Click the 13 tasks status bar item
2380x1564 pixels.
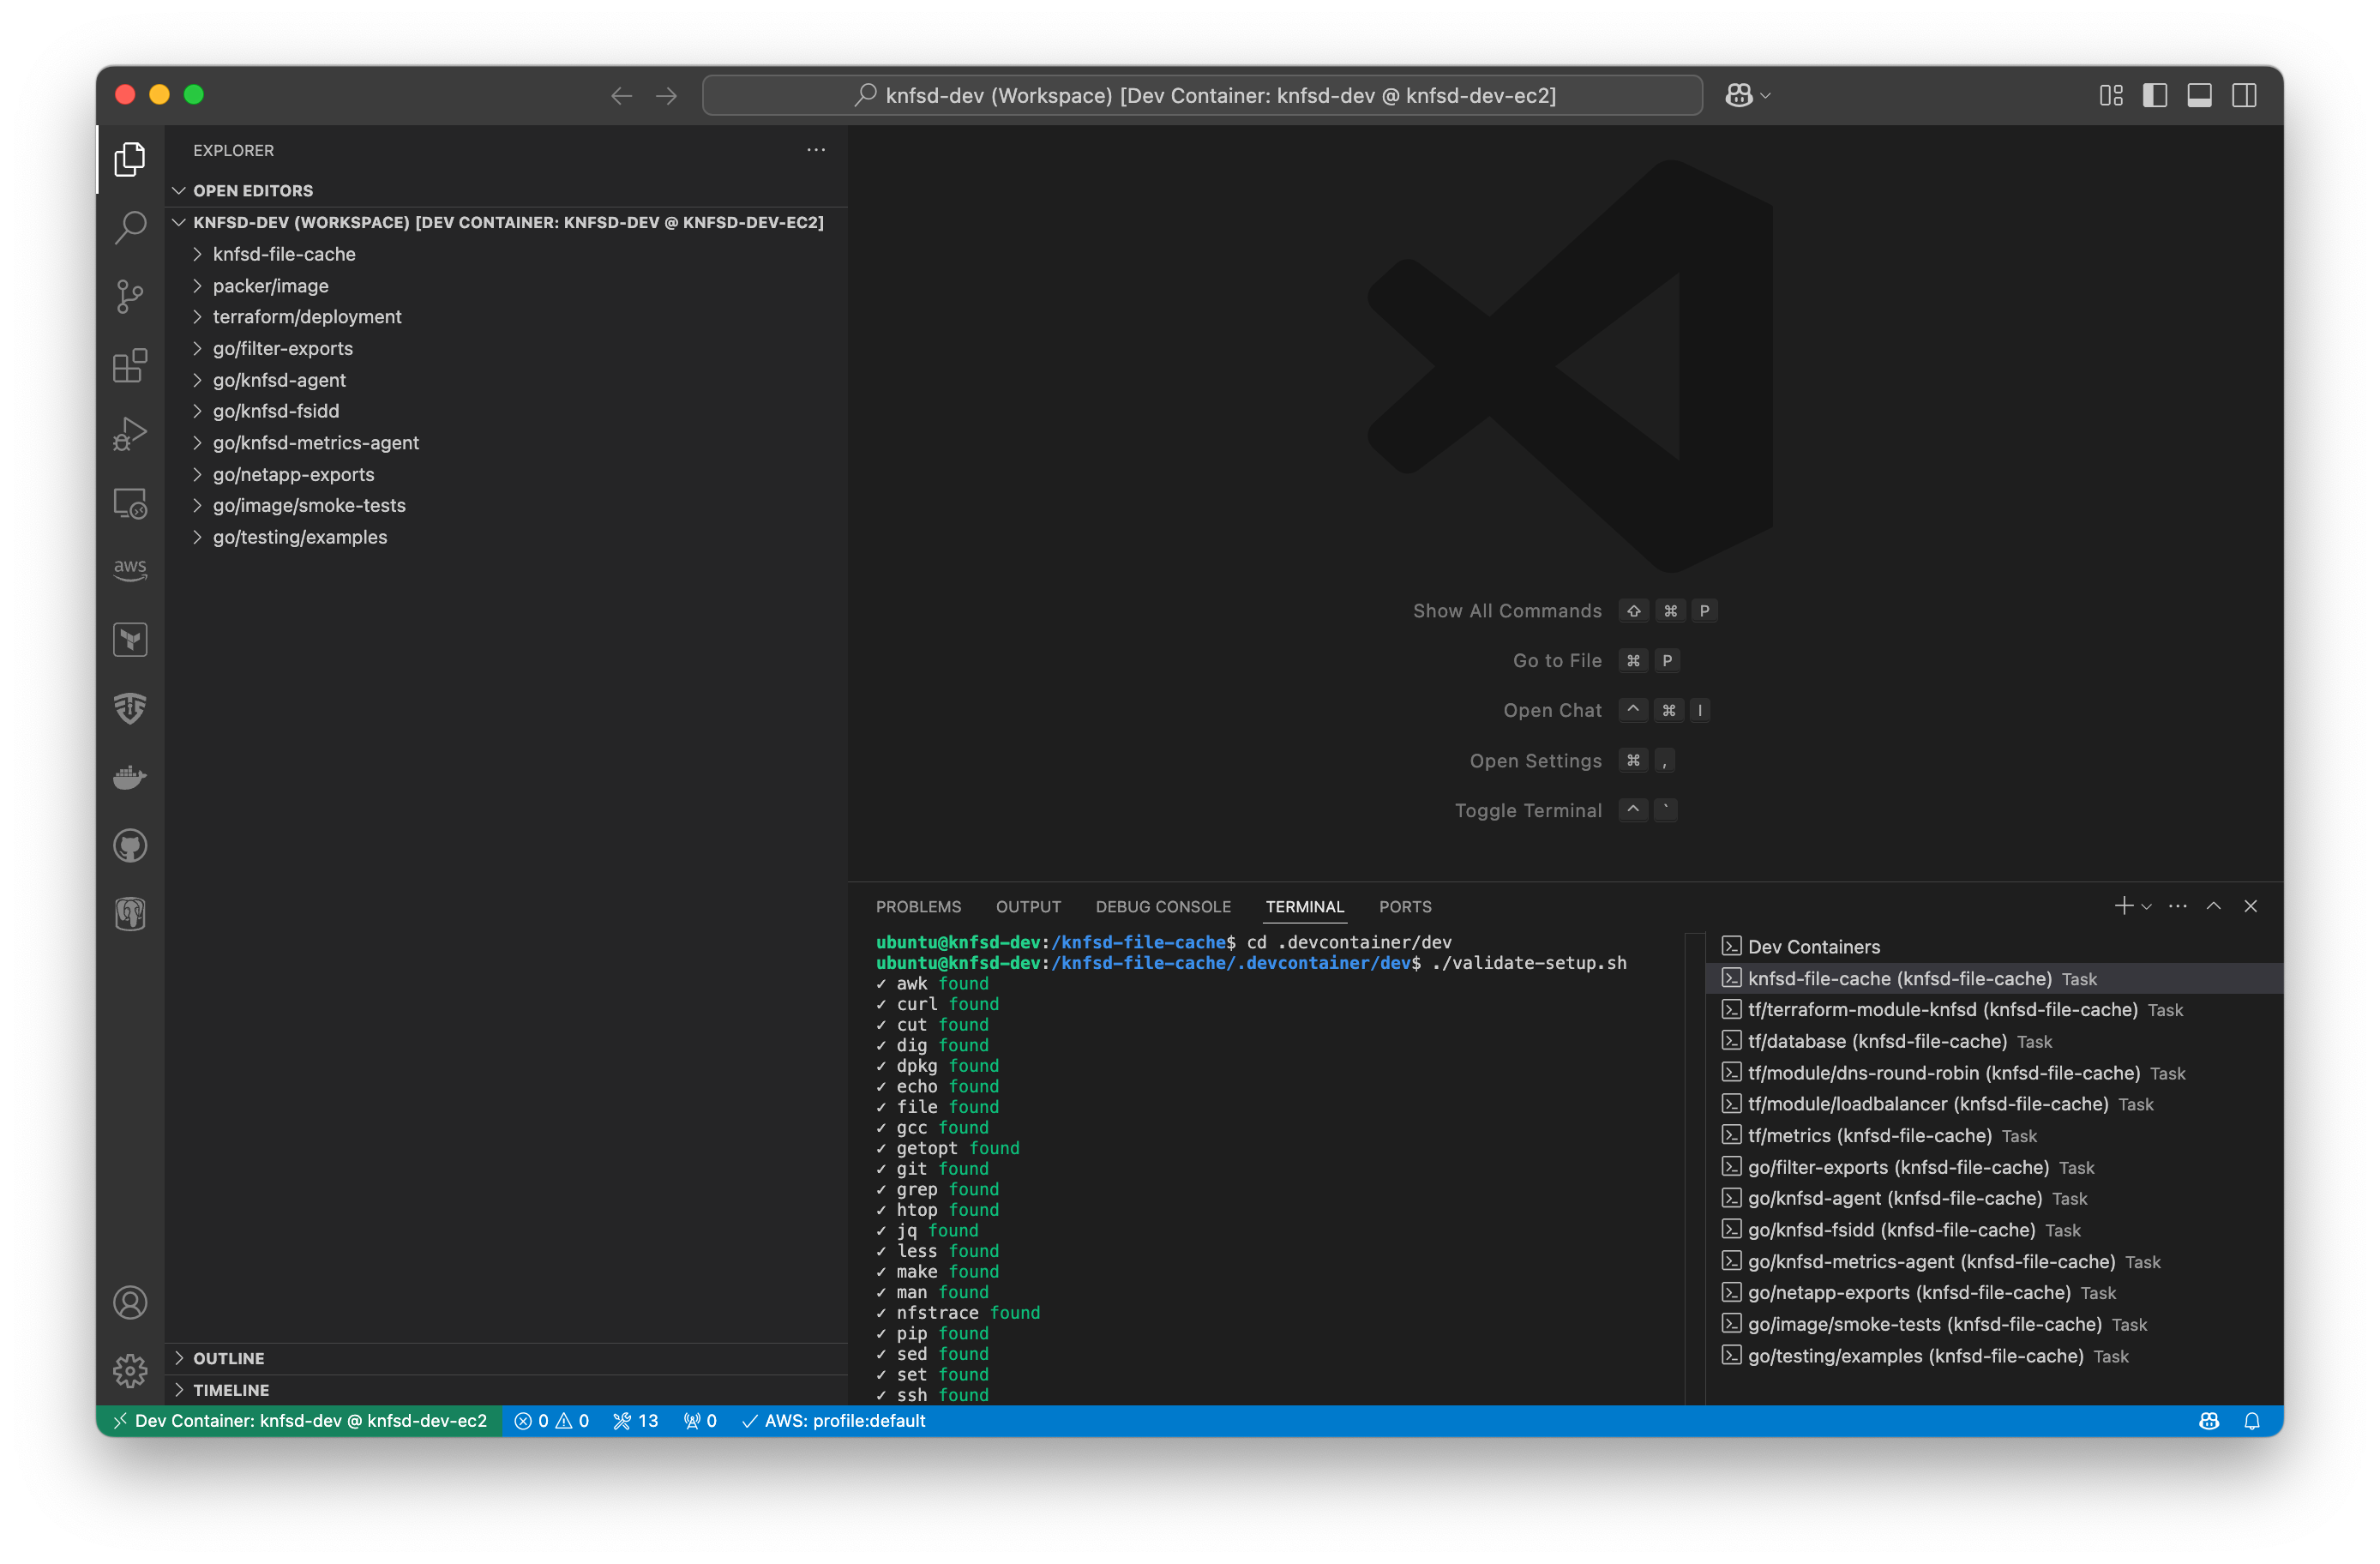pos(635,1421)
